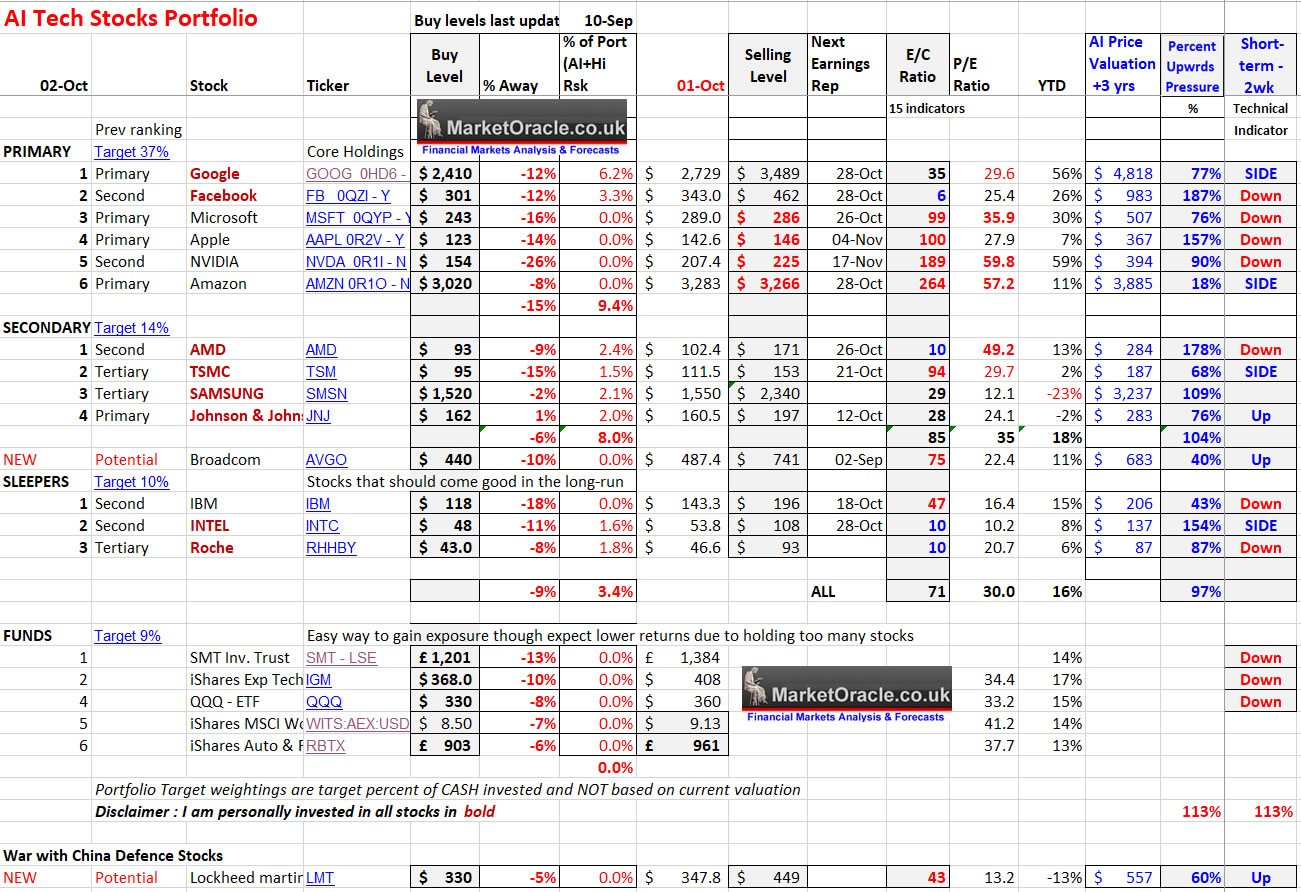Select the SAMSUNG stock name cell
The width and height of the screenshot is (1301, 892).
(227, 394)
